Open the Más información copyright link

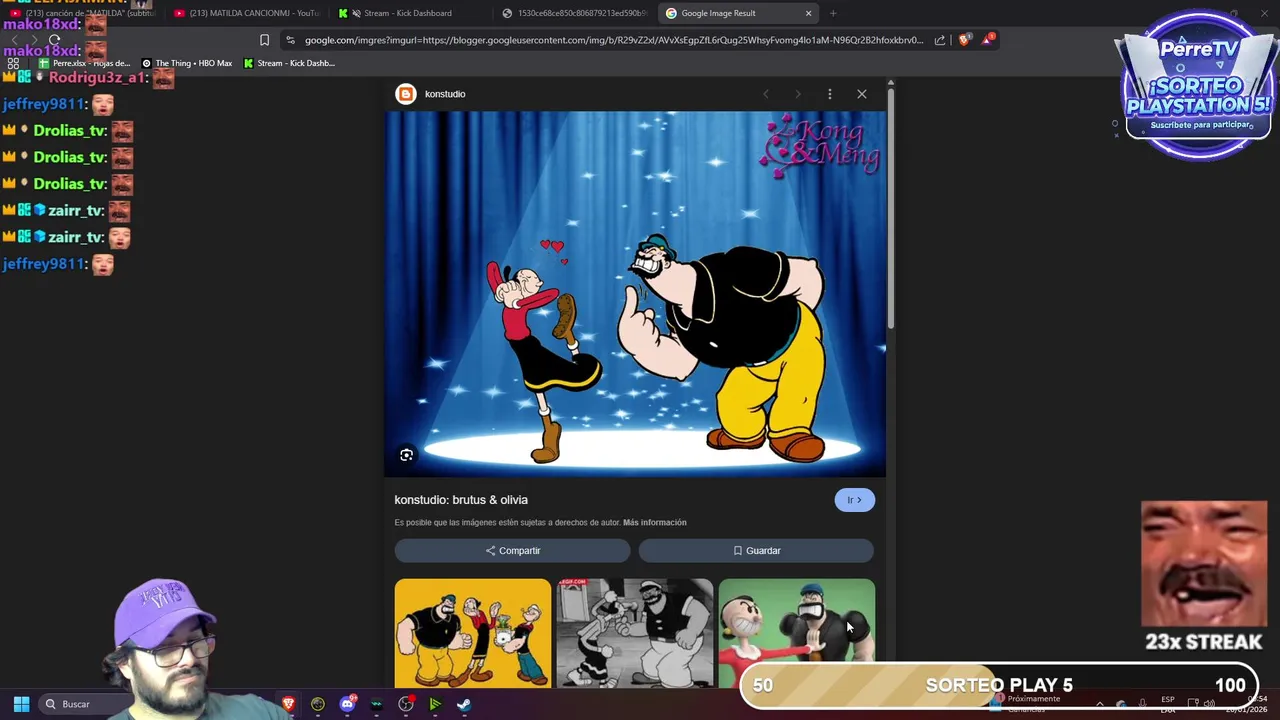(x=655, y=522)
